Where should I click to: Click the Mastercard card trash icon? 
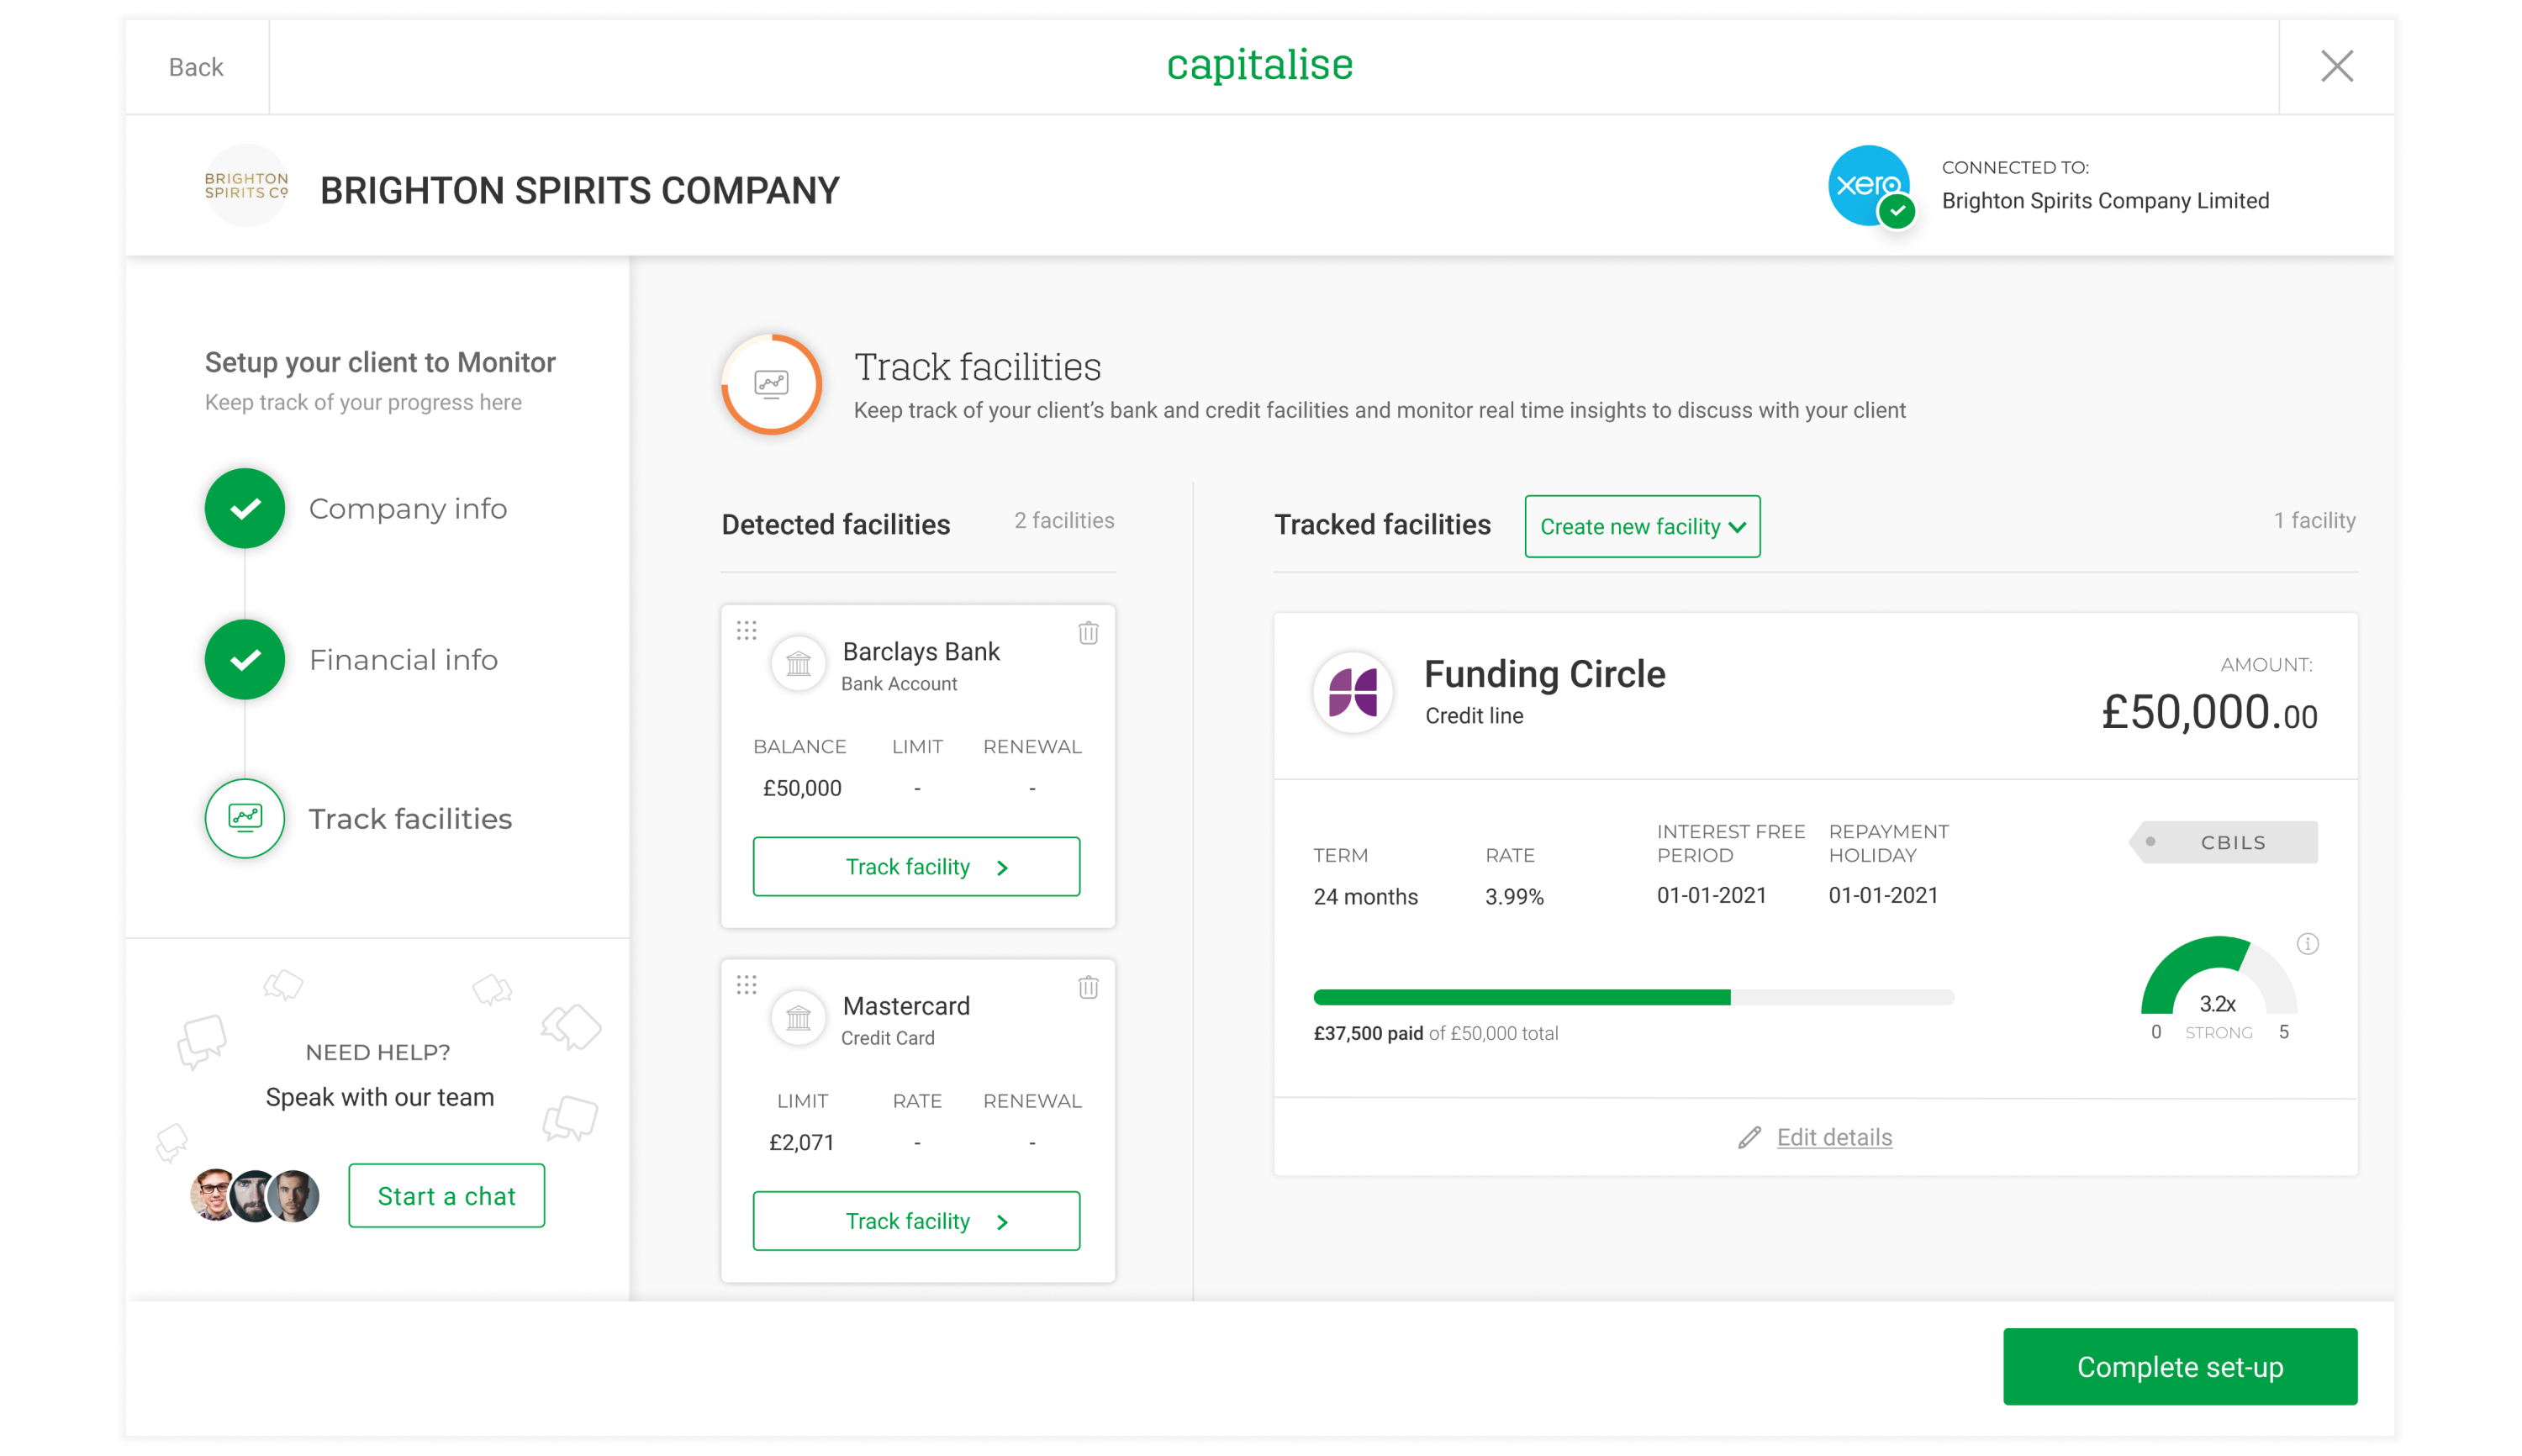pos(1088,987)
